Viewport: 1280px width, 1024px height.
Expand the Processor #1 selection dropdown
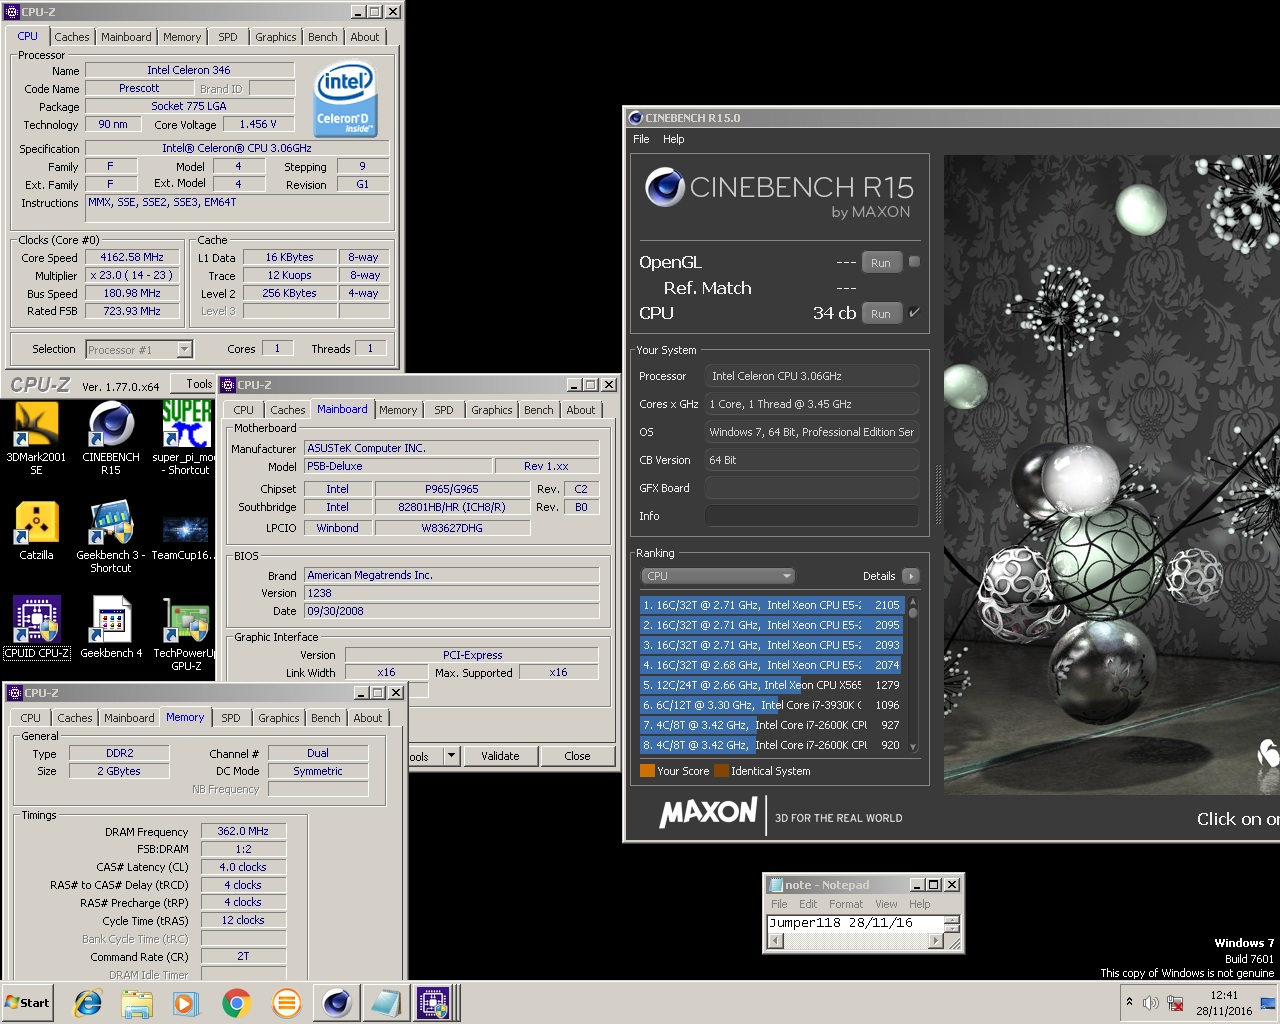pyautogui.click(x=184, y=349)
